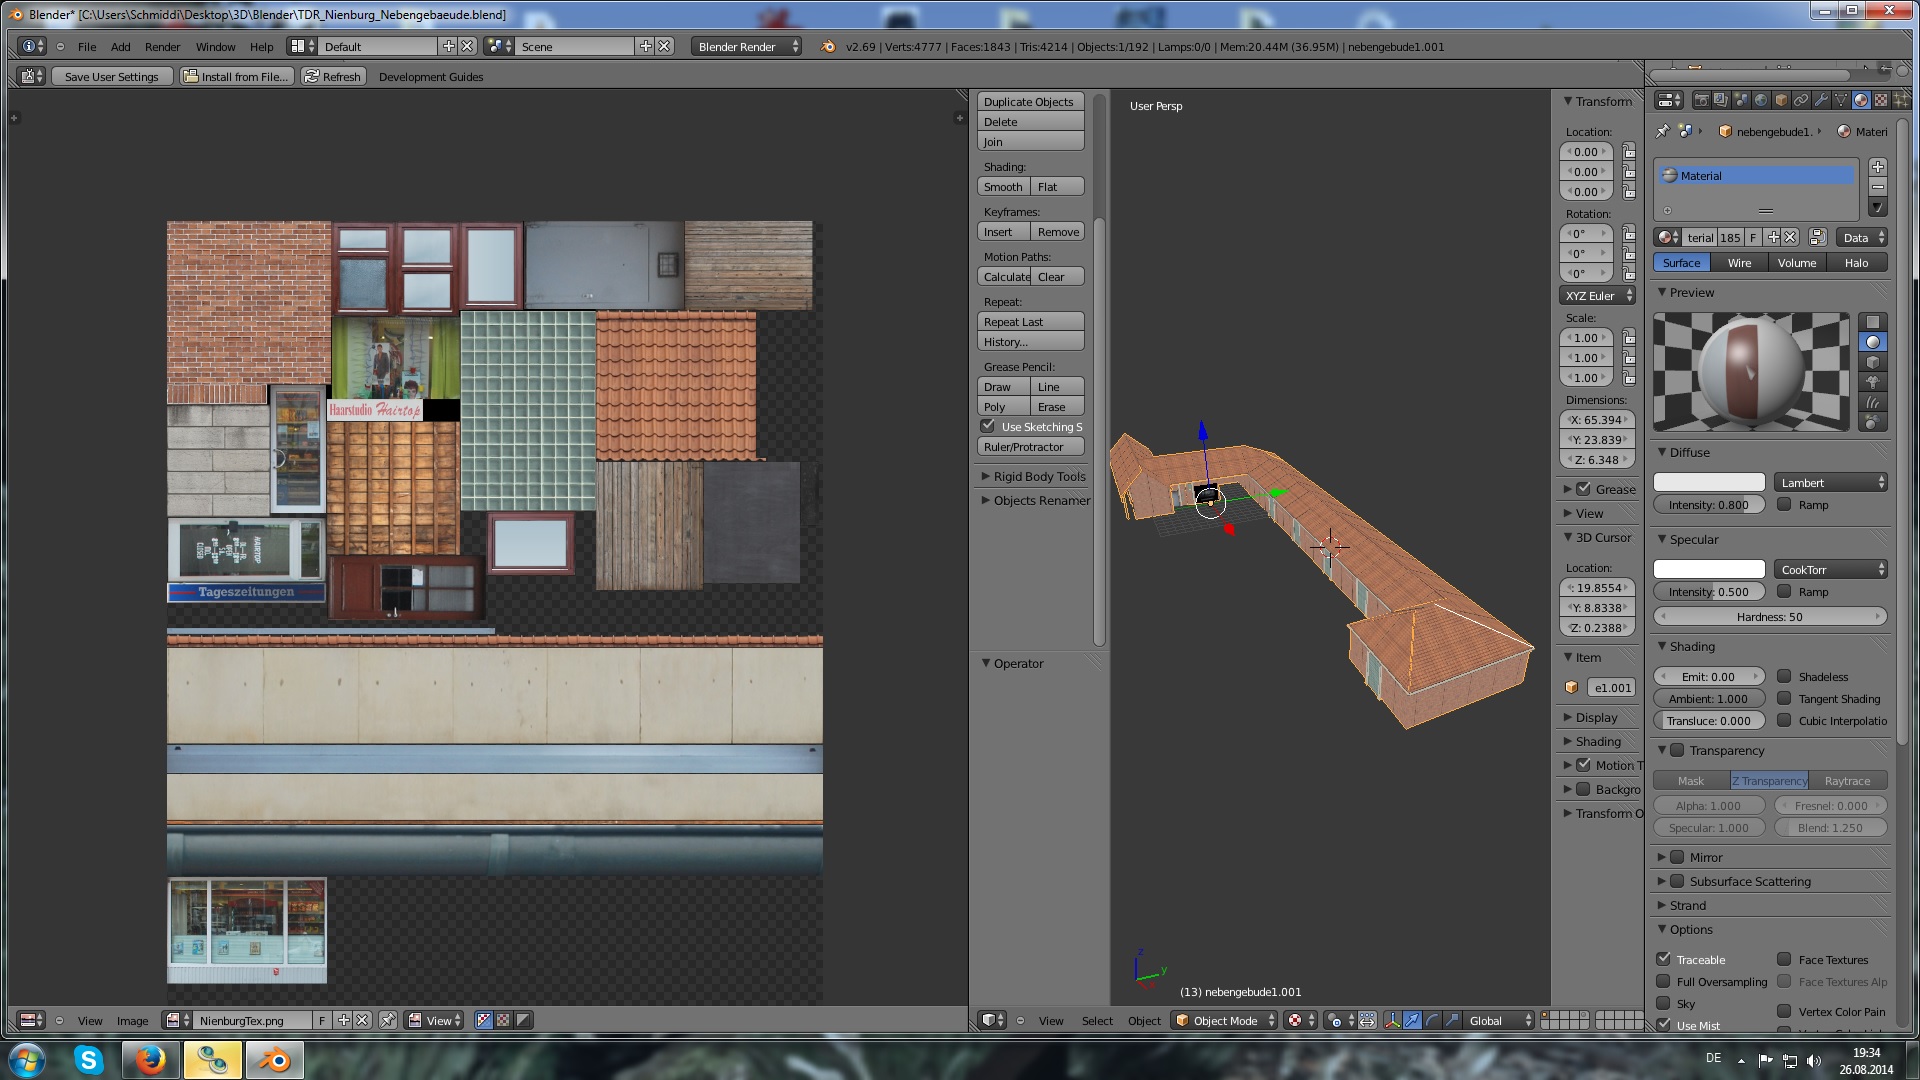
Task: Open the Object constraints chain tab
Action: click(x=1801, y=100)
